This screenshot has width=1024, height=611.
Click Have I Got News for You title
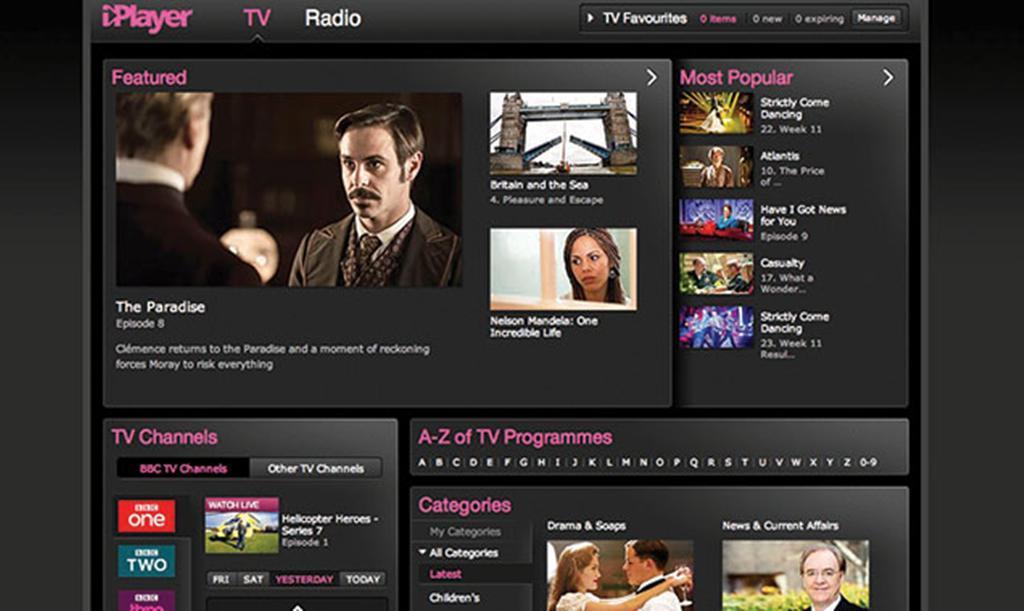click(x=803, y=215)
